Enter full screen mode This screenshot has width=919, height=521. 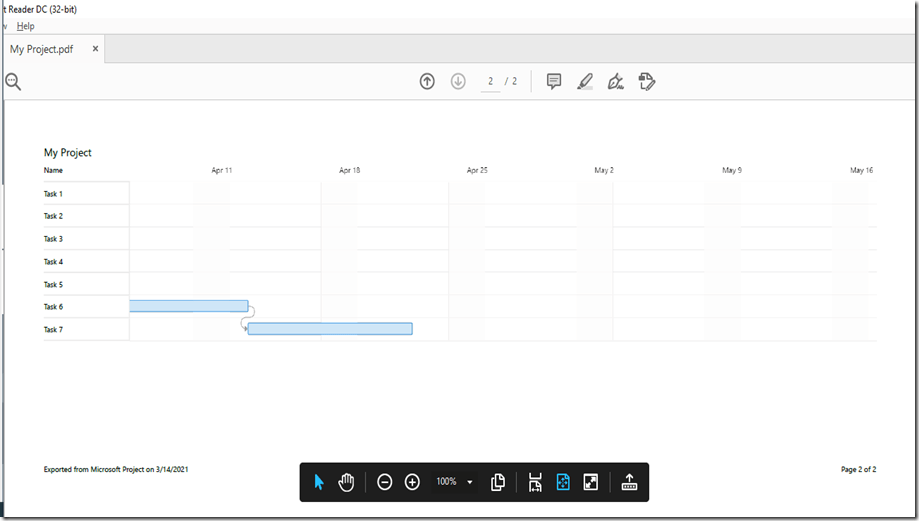591,482
